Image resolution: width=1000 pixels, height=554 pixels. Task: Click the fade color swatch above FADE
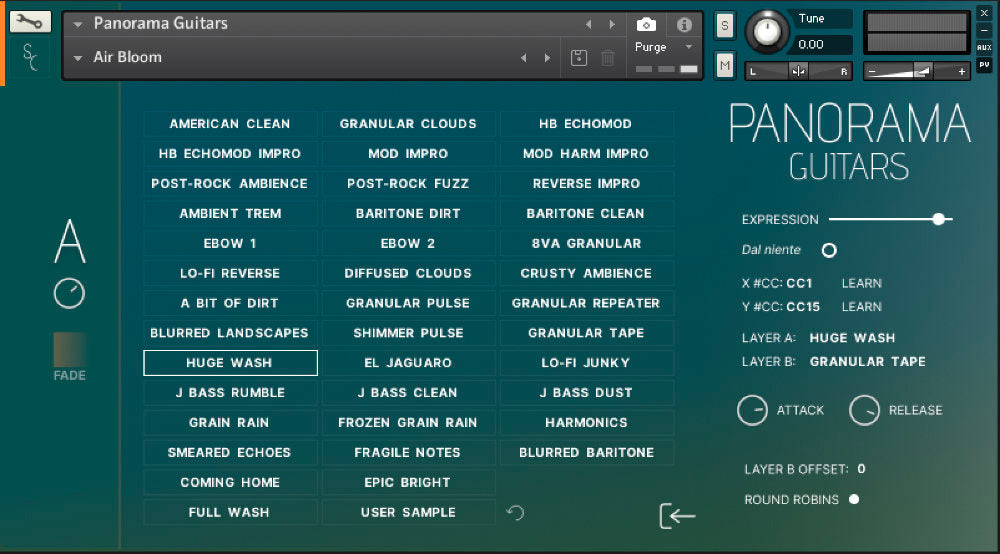(70, 349)
